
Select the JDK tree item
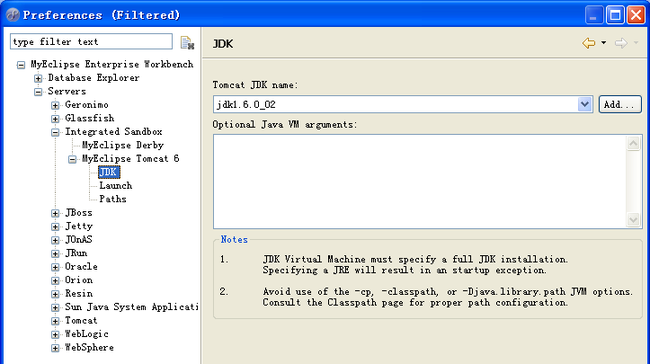point(109,172)
